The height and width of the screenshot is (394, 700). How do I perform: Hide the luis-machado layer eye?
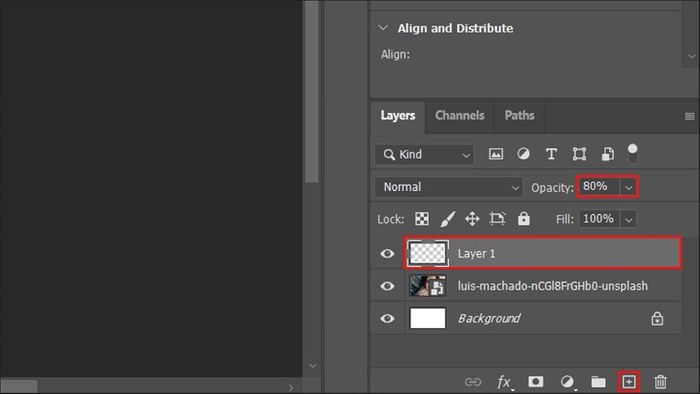pyautogui.click(x=387, y=286)
